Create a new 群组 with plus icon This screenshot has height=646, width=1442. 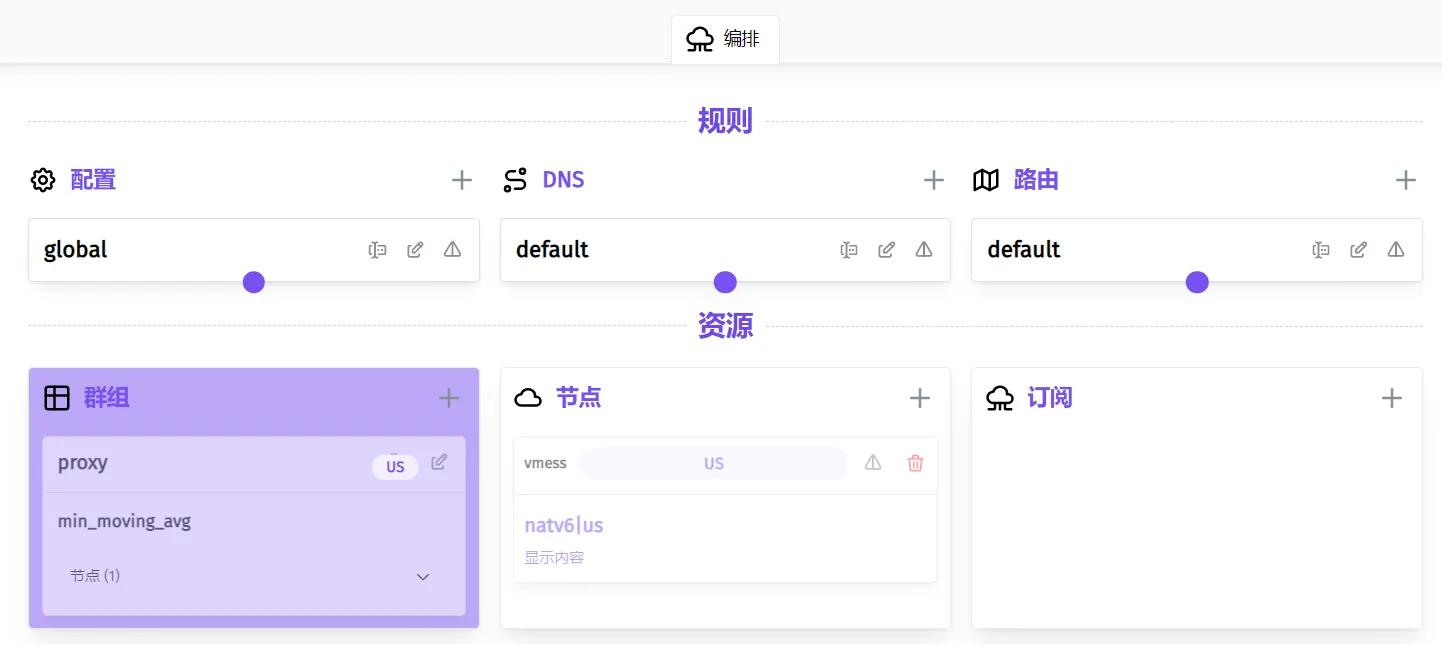point(449,398)
